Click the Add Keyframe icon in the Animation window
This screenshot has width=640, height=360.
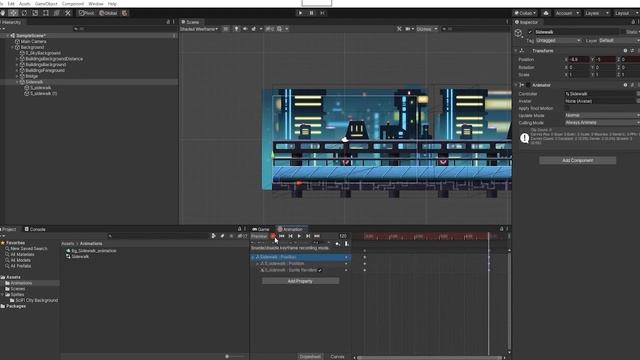point(338,244)
